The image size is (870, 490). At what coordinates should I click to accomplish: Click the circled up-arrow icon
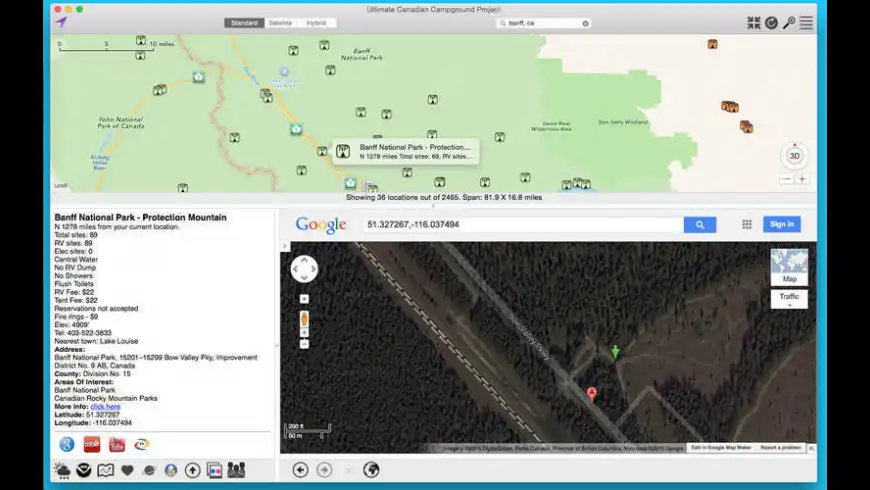(193, 471)
